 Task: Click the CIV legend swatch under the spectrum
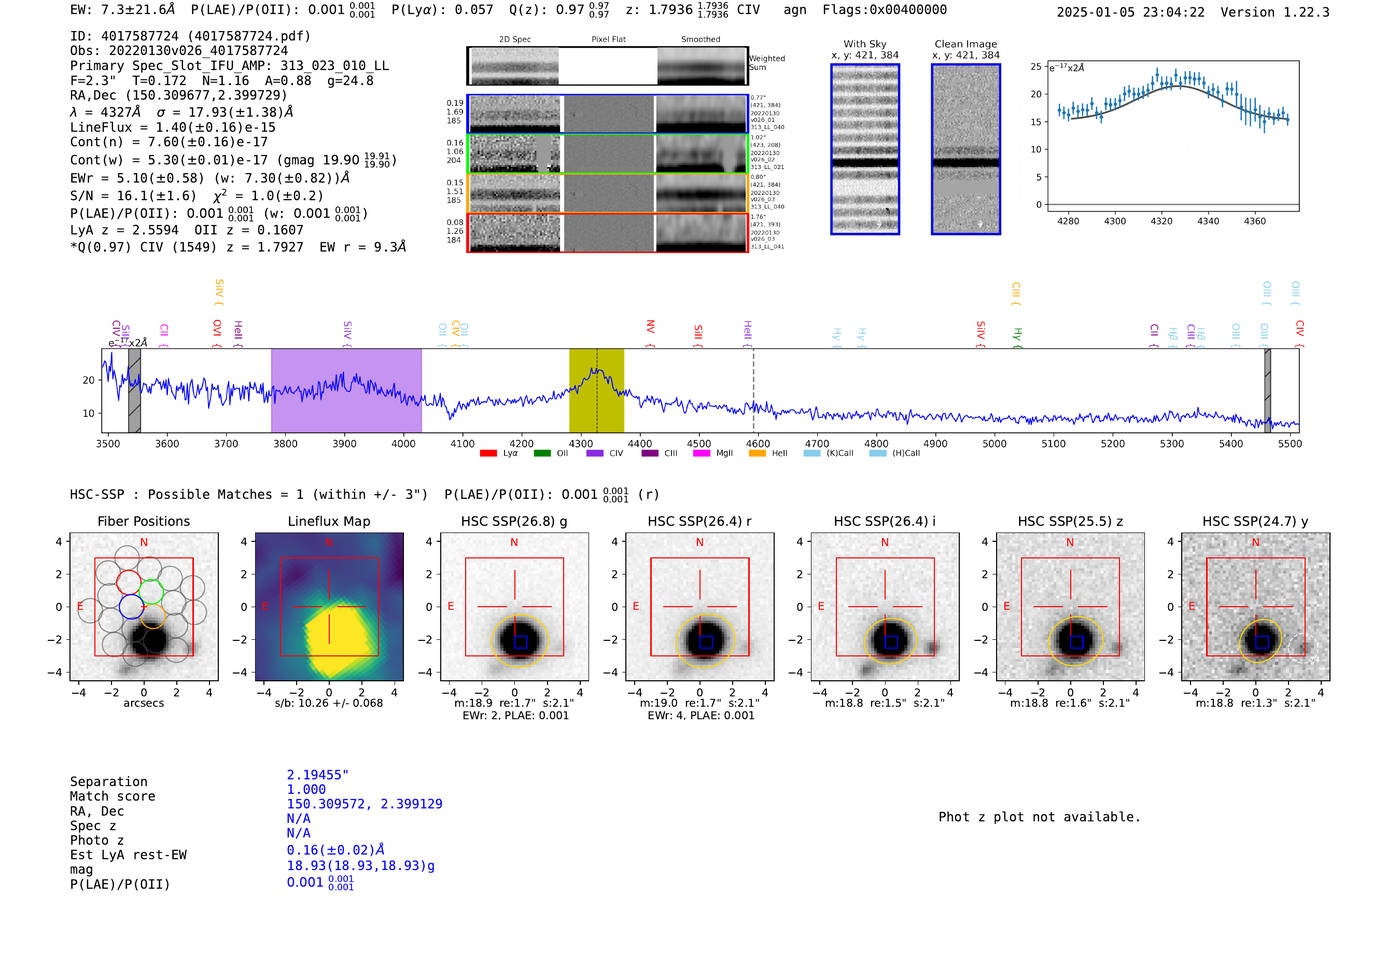[x=595, y=453]
